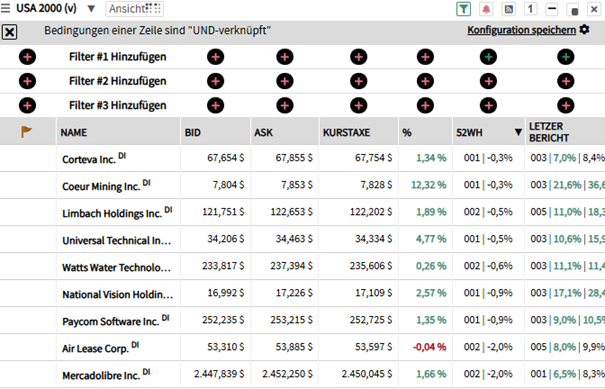Add an ASK condition in Filter #1 row
This screenshot has height=389, width=605.
pyautogui.click(x=285, y=57)
